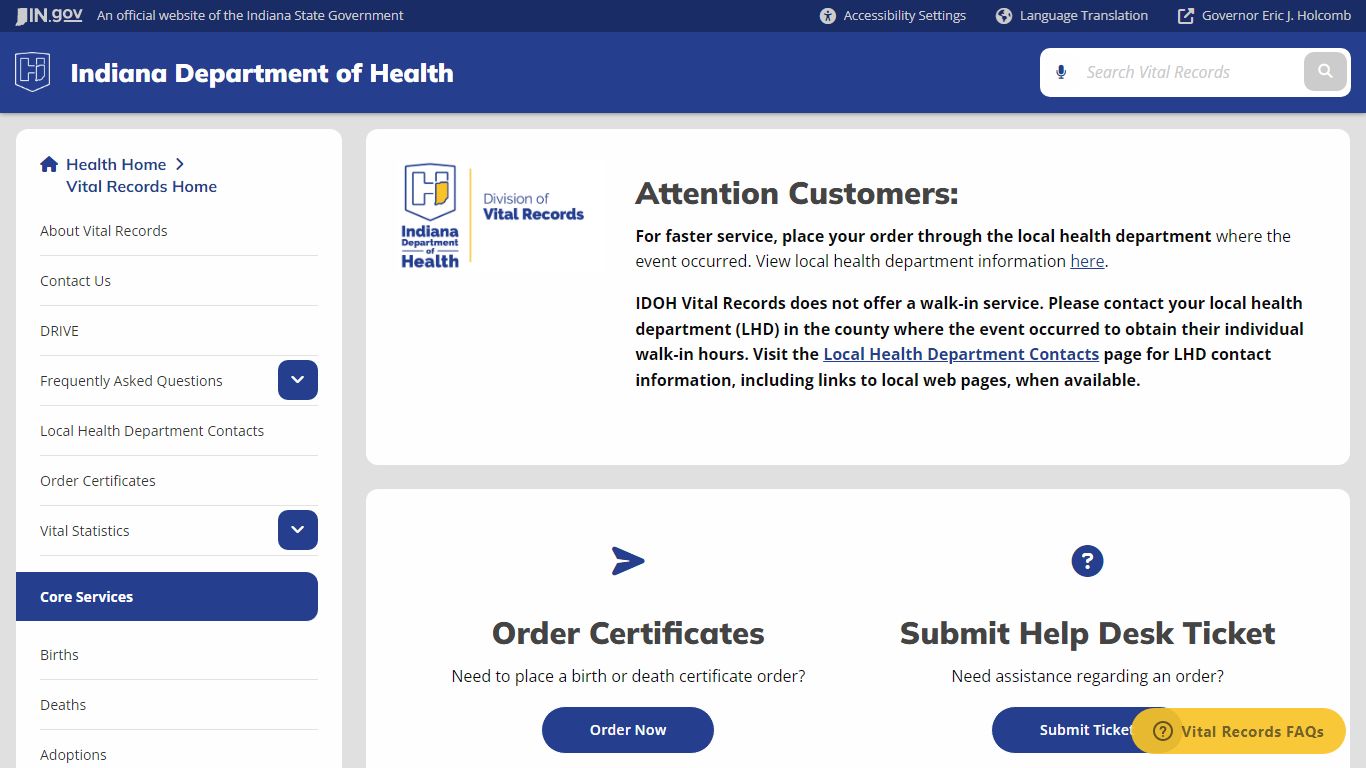Image resolution: width=1366 pixels, height=768 pixels.
Task: Click the question icon in FAQs widget
Action: pyautogui.click(x=1162, y=731)
